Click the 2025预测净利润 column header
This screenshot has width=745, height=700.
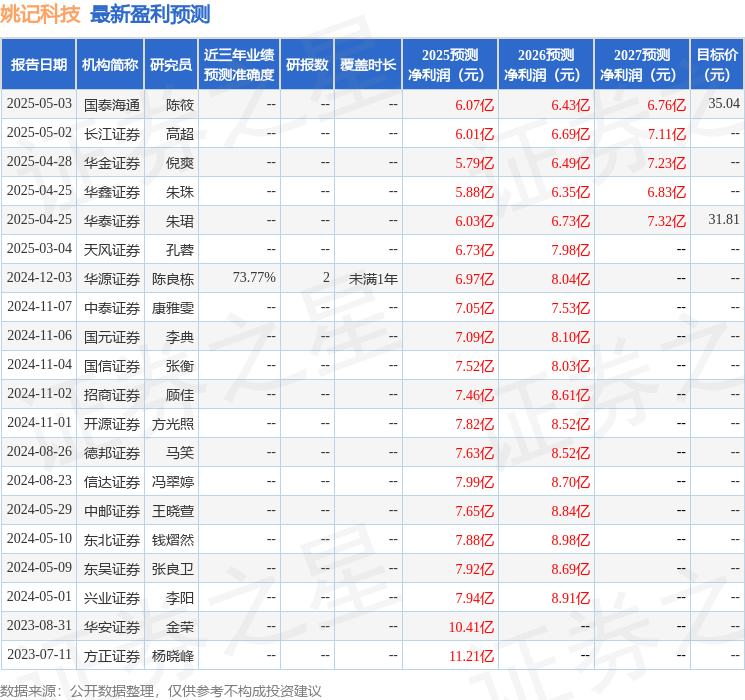450,65
